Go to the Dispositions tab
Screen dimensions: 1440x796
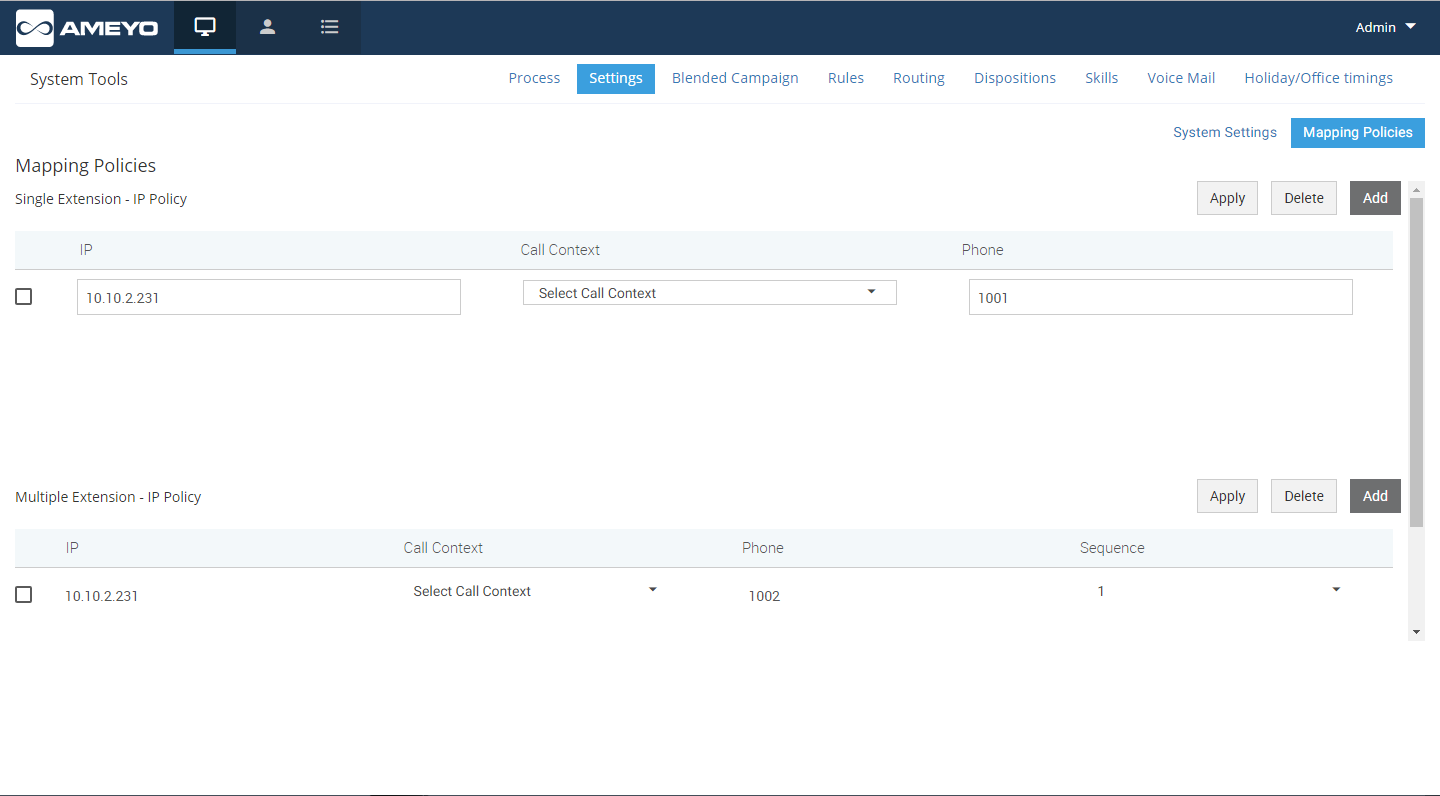pyautogui.click(x=1015, y=78)
